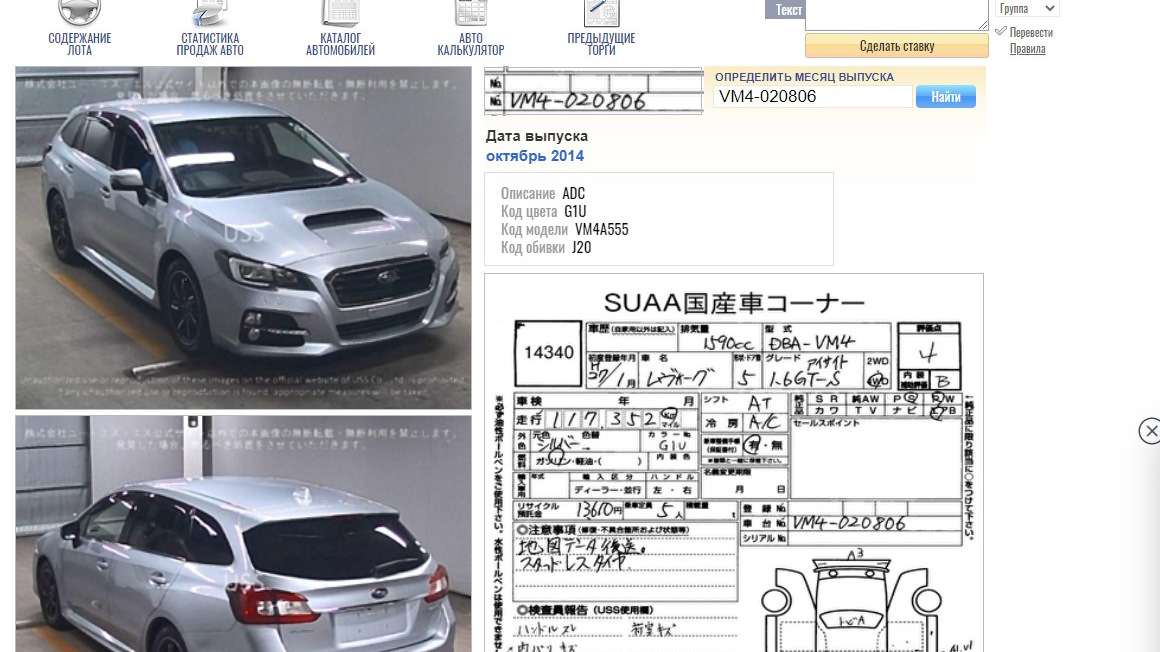The width and height of the screenshot is (1160, 652).
Task: Click the Сделать ставку button
Action: pos(897,46)
